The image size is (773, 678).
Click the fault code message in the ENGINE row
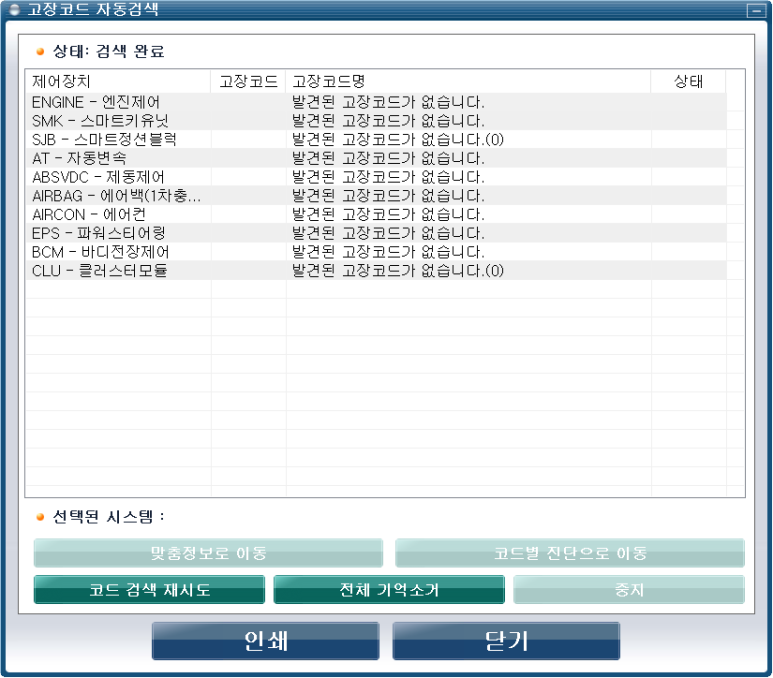pyautogui.click(x=388, y=102)
